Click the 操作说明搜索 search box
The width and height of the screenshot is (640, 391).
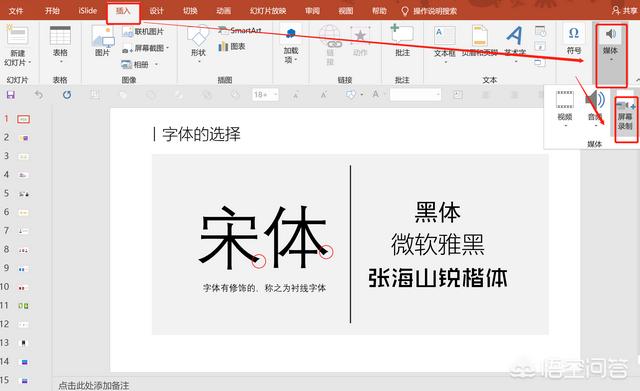point(429,11)
